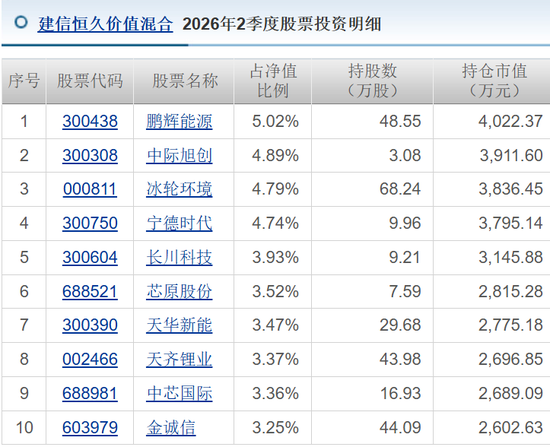Open 长川科技 stock name link
The height and width of the screenshot is (447, 550).
point(179,257)
